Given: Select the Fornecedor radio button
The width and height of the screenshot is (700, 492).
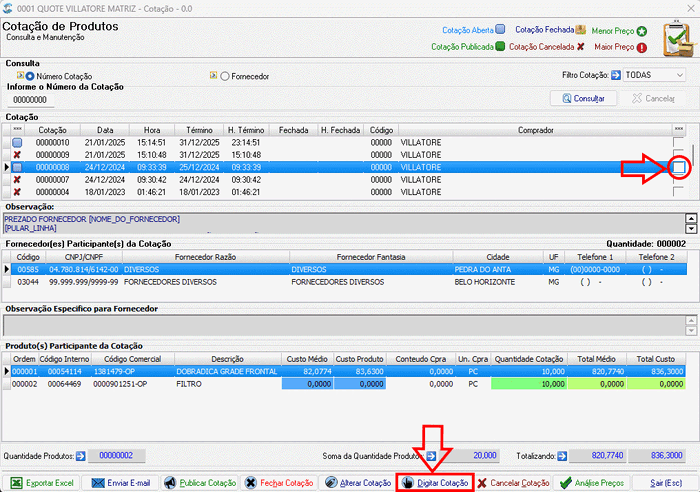Looking at the screenshot, I should click(x=225, y=76).
